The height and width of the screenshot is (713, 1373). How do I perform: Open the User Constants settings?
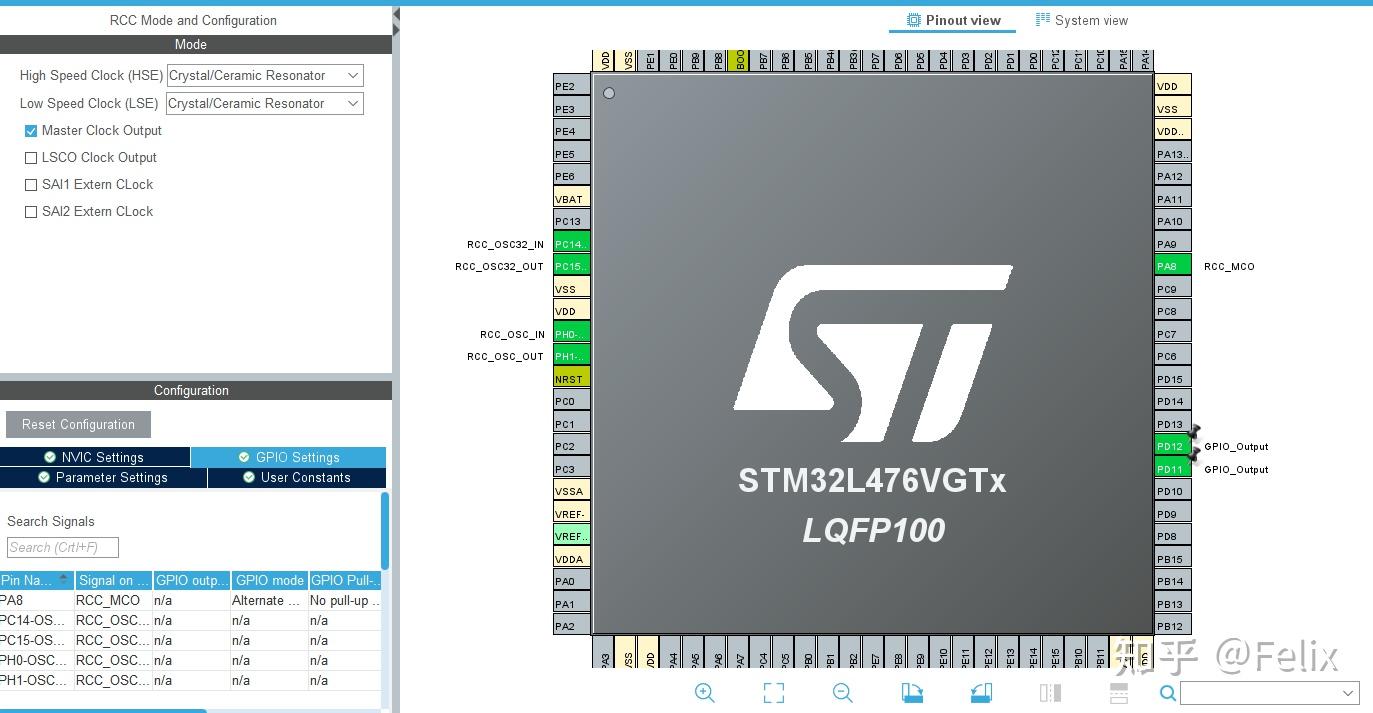point(295,477)
